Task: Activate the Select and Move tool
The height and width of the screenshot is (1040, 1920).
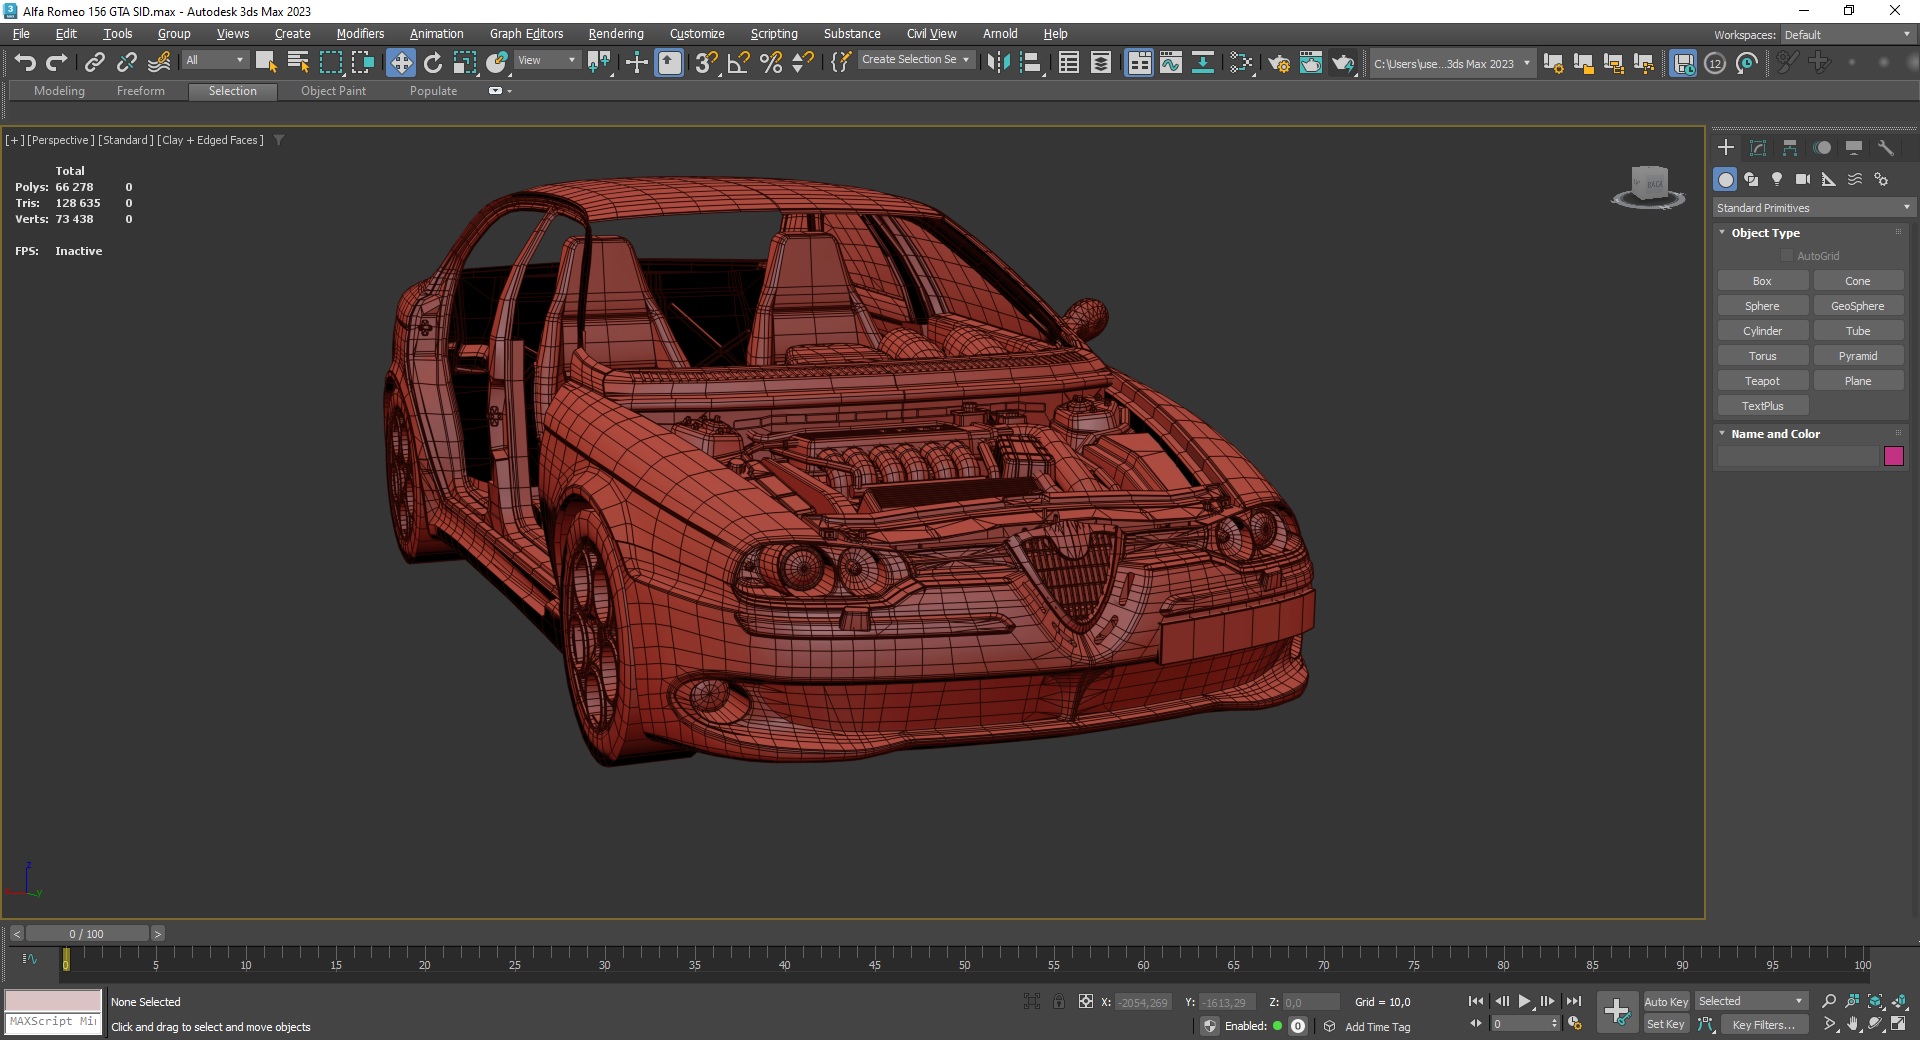Action: (401, 63)
